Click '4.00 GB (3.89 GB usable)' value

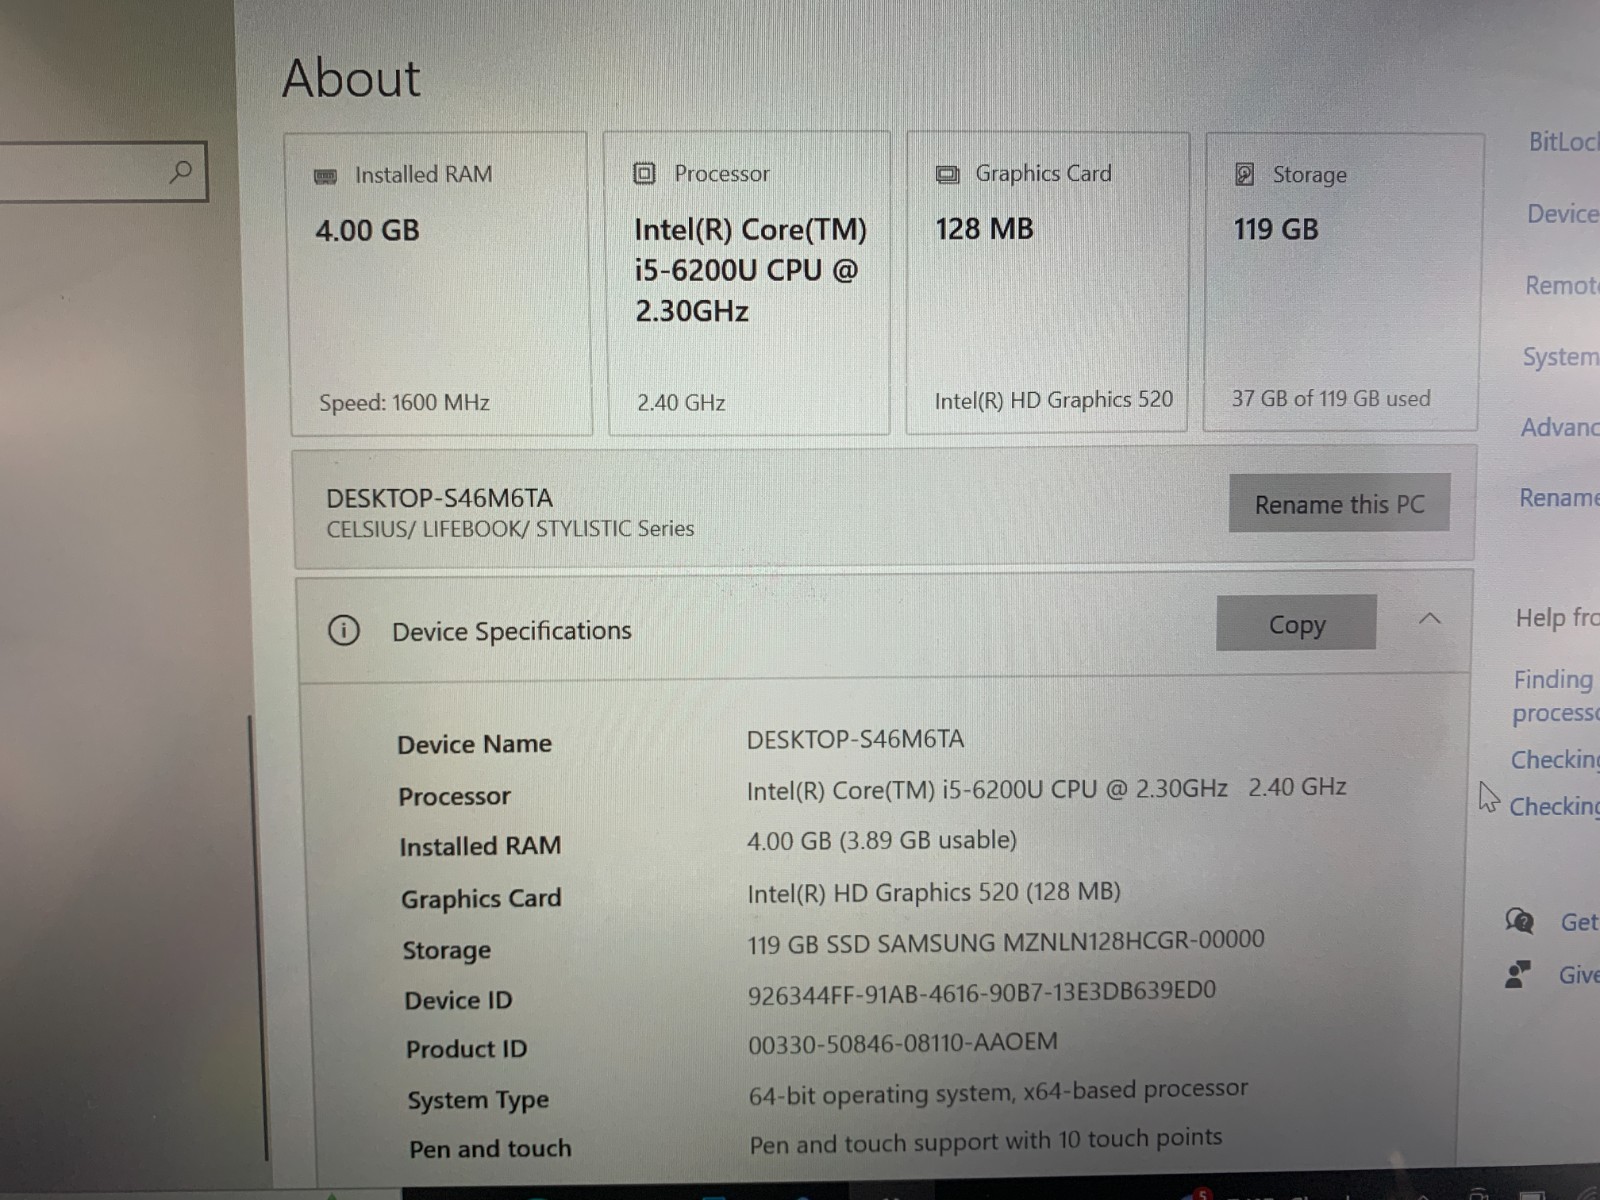coord(881,840)
